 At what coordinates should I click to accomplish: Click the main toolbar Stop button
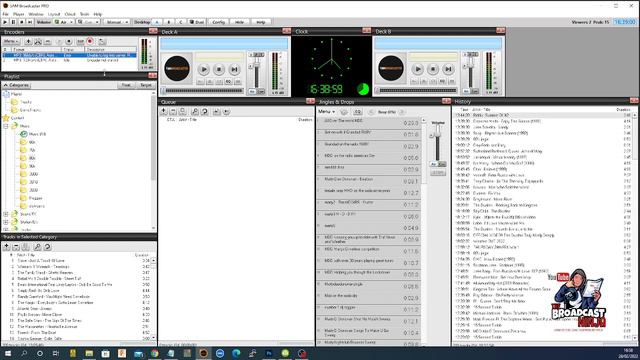pyautogui.click(x=22, y=22)
